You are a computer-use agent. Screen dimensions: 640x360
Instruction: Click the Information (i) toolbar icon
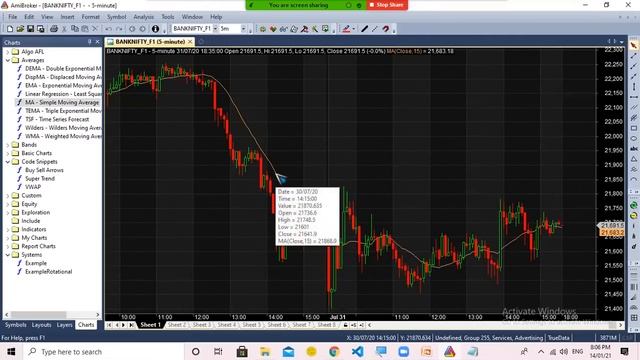point(155,29)
